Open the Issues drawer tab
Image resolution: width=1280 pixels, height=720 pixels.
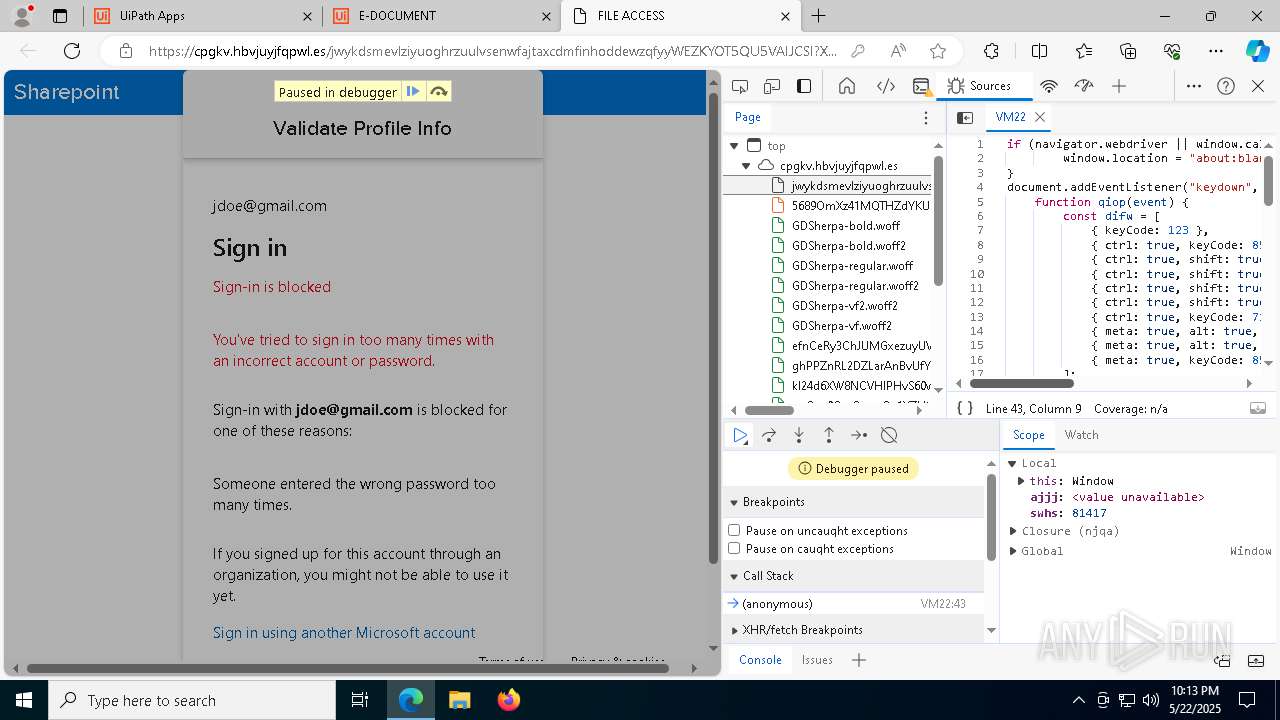tap(817, 660)
